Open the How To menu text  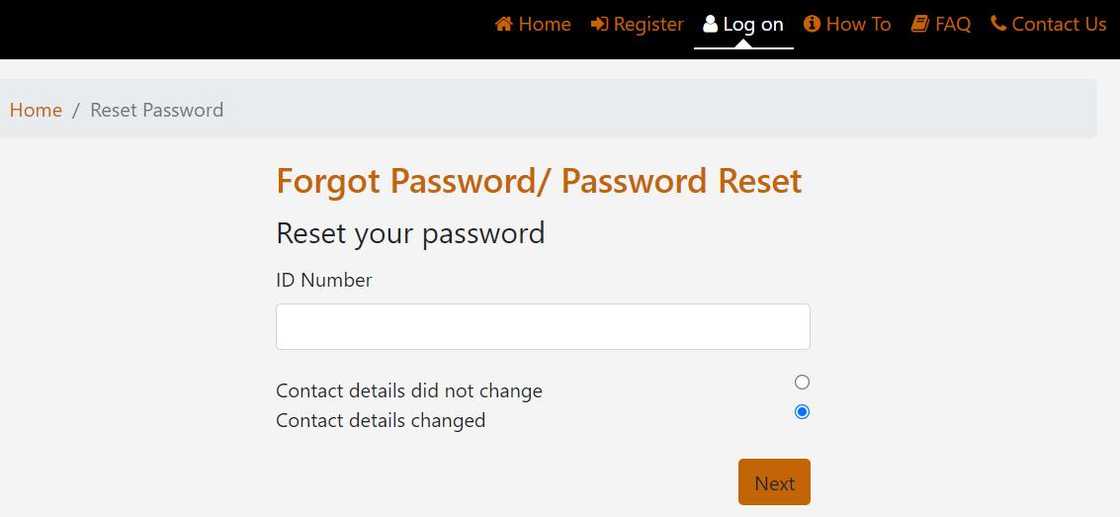tap(858, 24)
